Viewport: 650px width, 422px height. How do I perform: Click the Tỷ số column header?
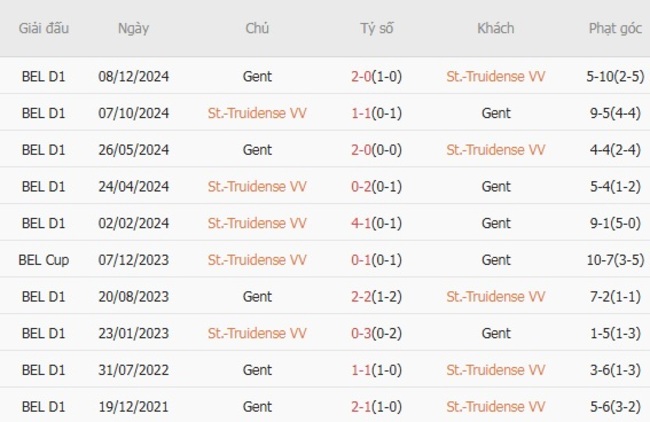pyautogui.click(x=377, y=28)
